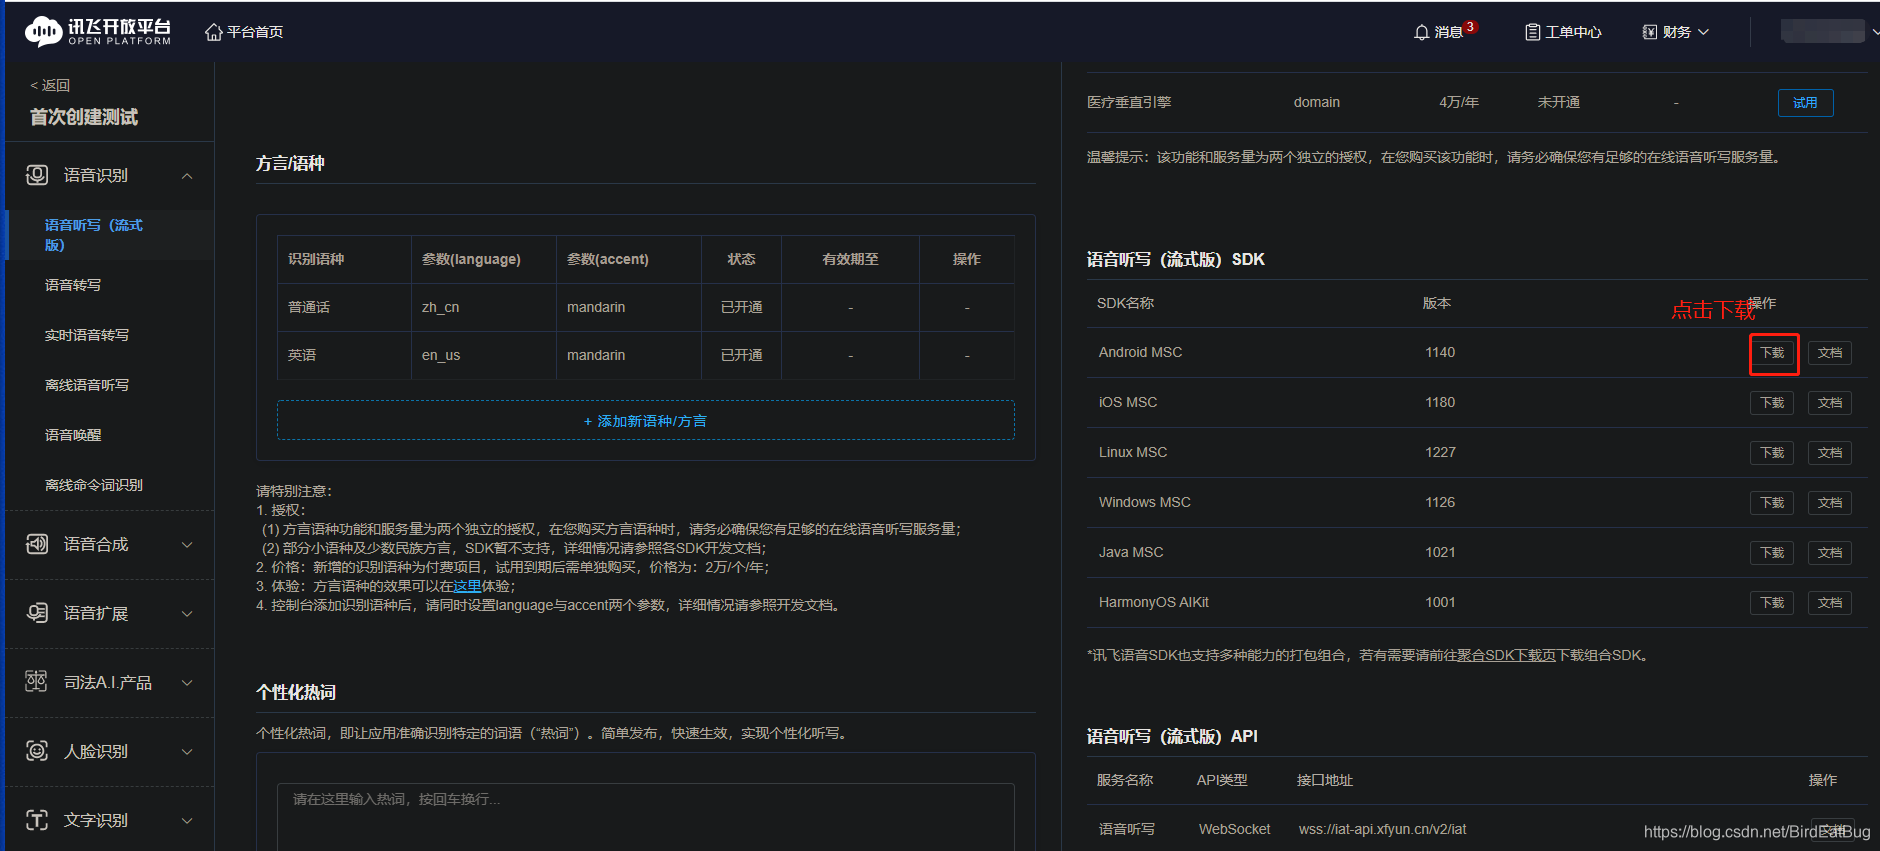The width and height of the screenshot is (1880, 851).
Task: Open the 聚合SDK下载页 link
Action: [x=1506, y=655]
